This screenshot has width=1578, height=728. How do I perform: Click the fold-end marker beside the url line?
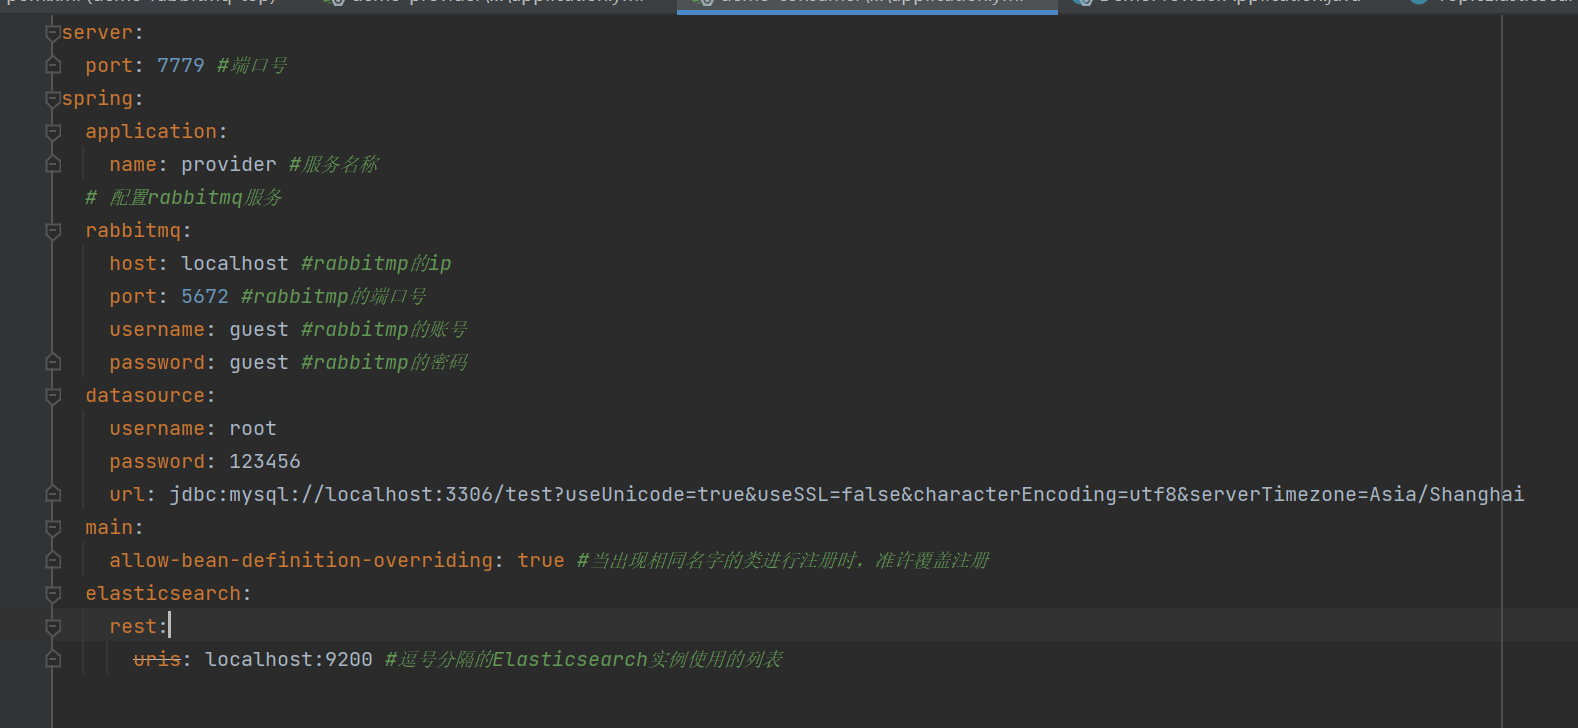(53, 495)
